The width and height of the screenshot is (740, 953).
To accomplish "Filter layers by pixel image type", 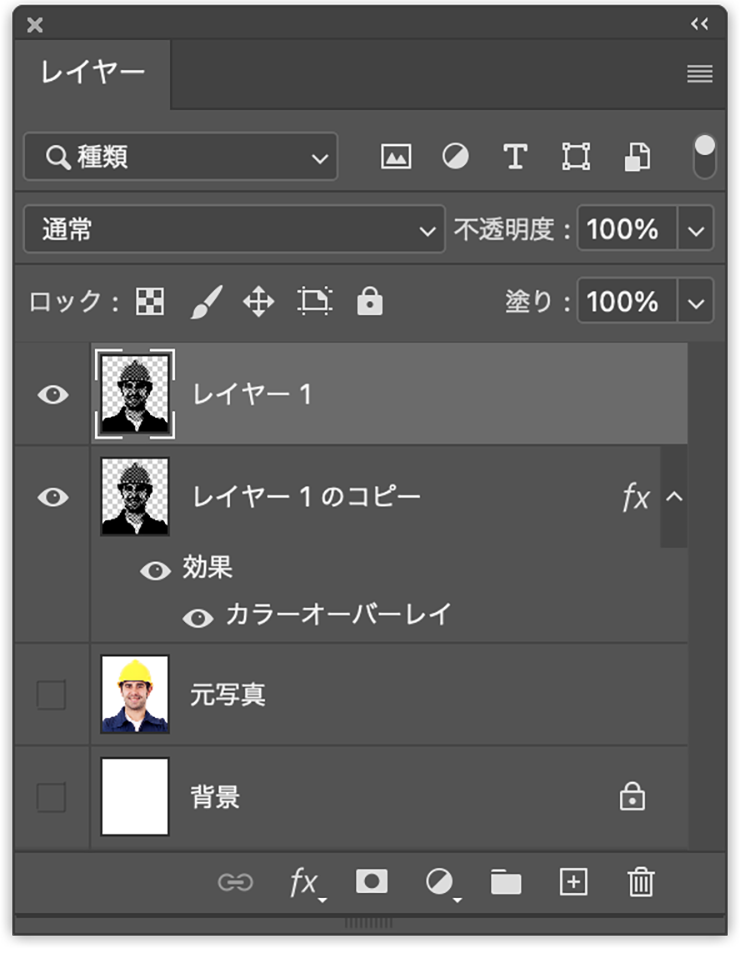I will point(396,157).
